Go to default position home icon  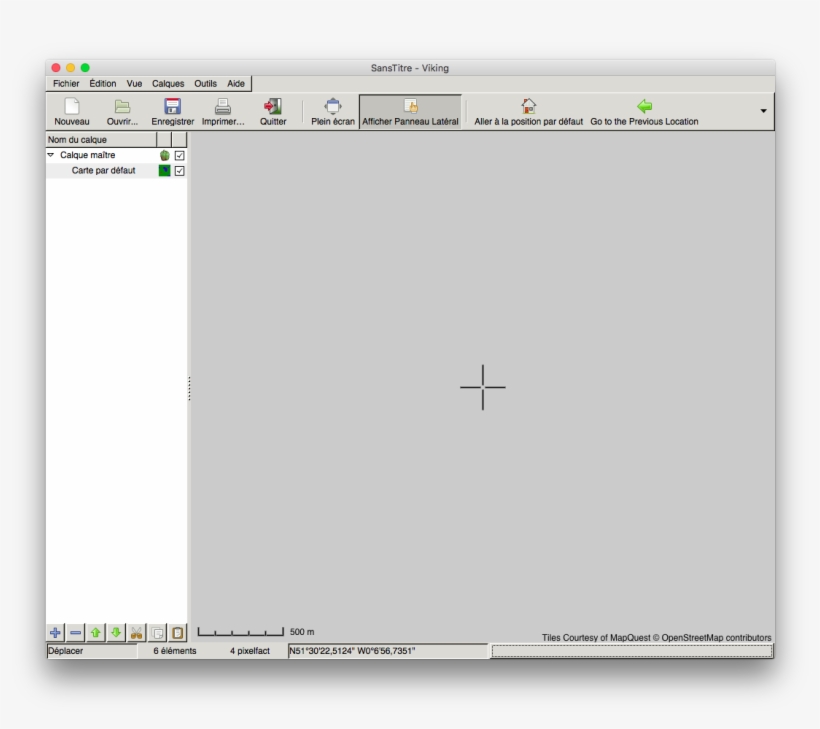point(528,106)
